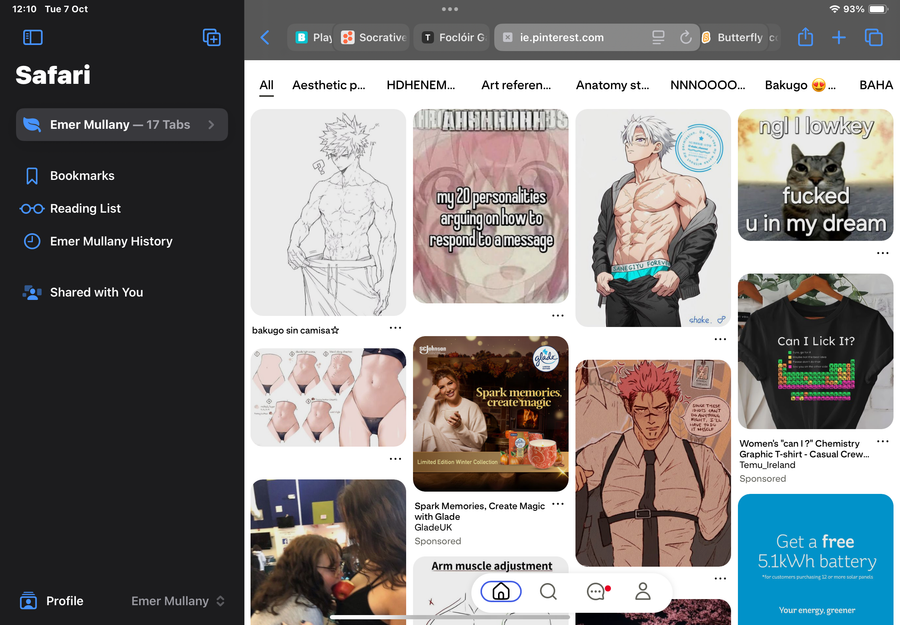Viewport: 900px width, 625px height.
Task: Select Aesthetic p... board filter
Action: click(x=328, y=85)
